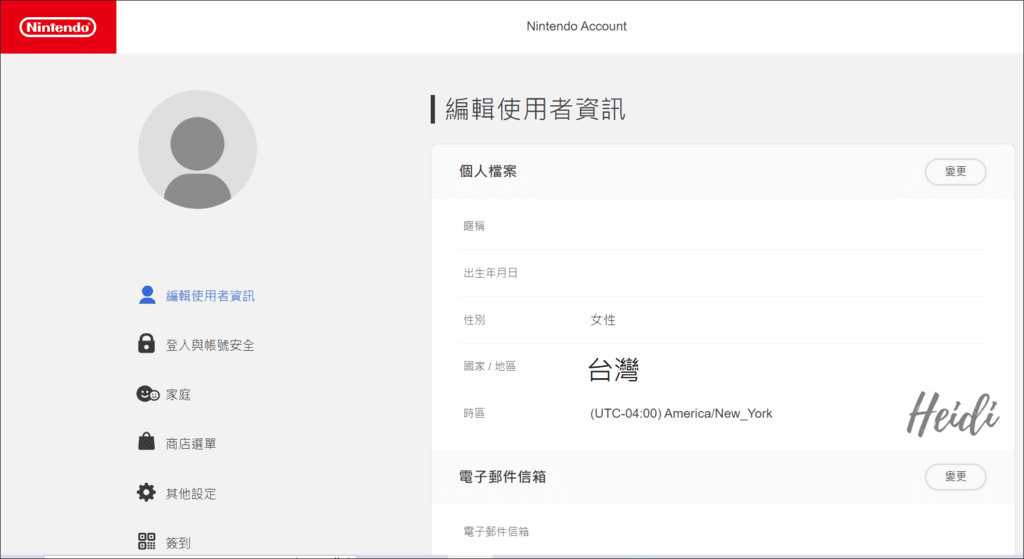This screenshot has width=1024, height=559.
Task: Click the QR code icon beside 簽到
Action: point(146,541)
